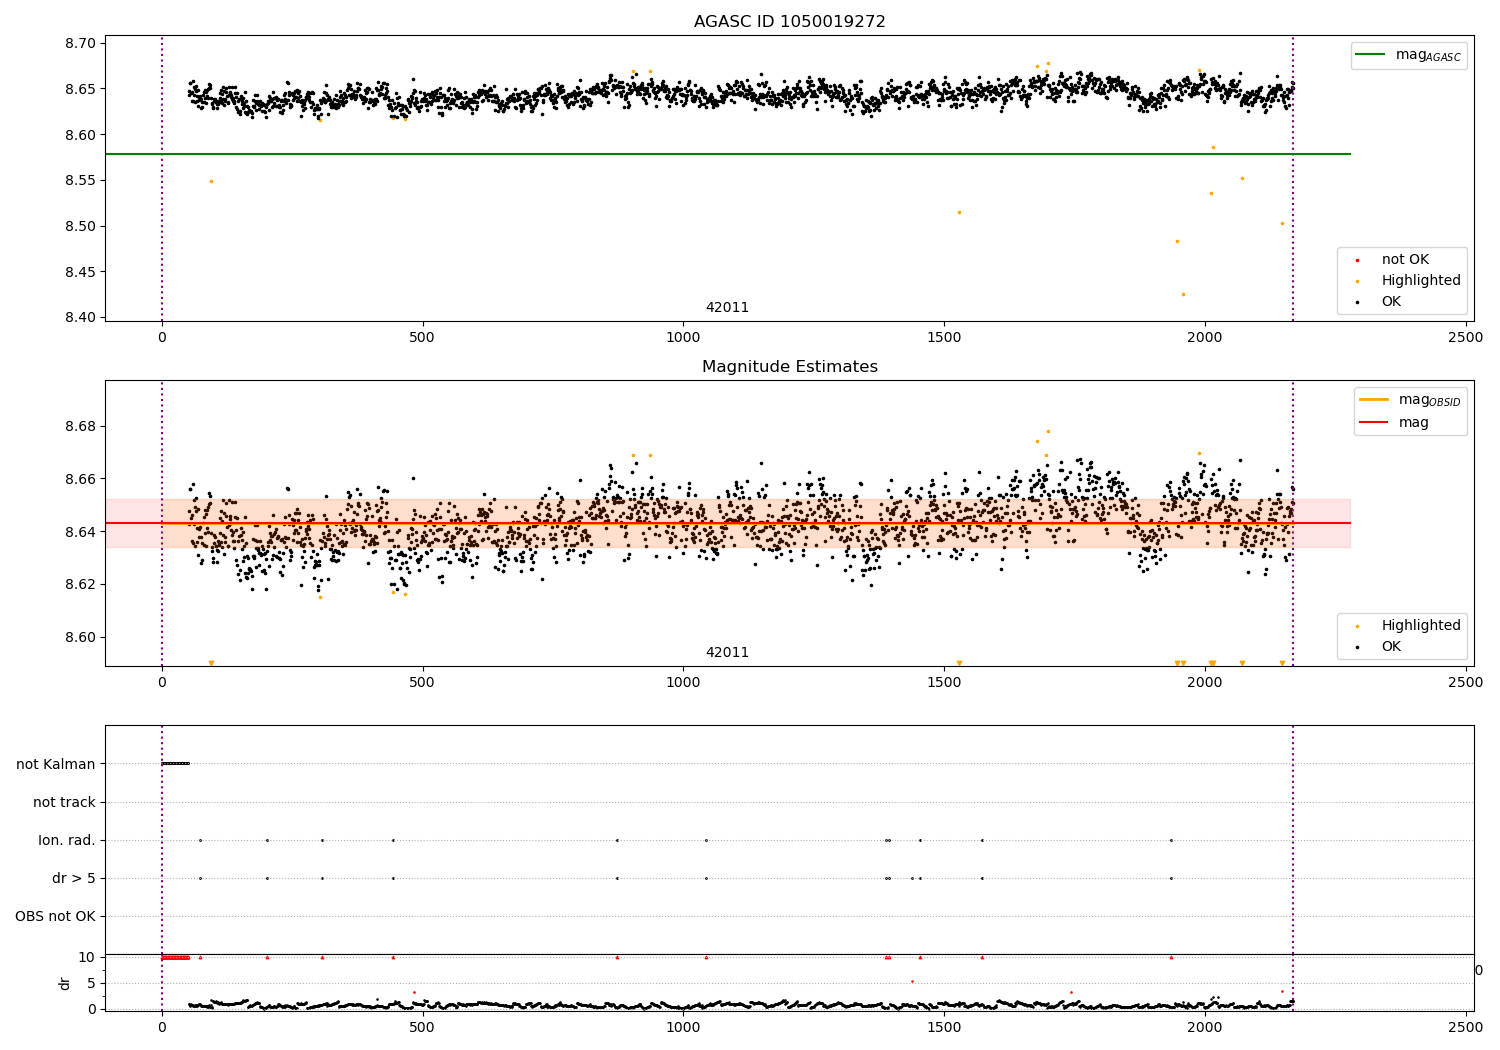Click the 8.60 y-axis tick in the middle plot
Screen dimensions: 1500x1050
pos(82,637)
